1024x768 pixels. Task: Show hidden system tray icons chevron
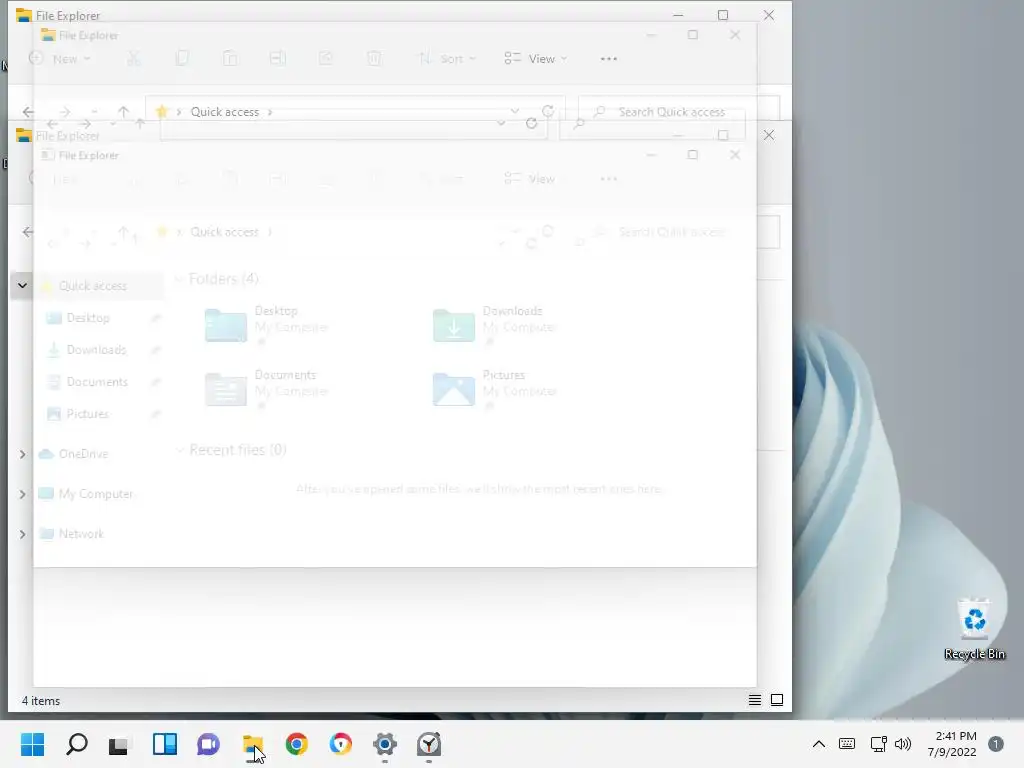[x=818, y=744]
